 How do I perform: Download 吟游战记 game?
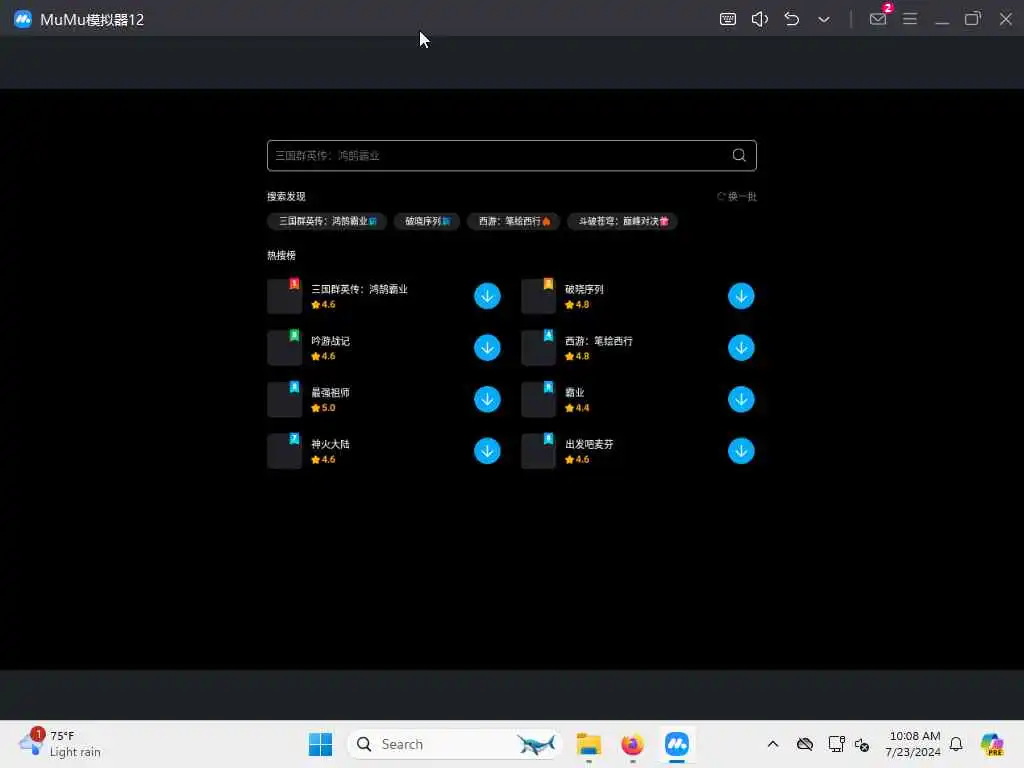click(487, 347)
